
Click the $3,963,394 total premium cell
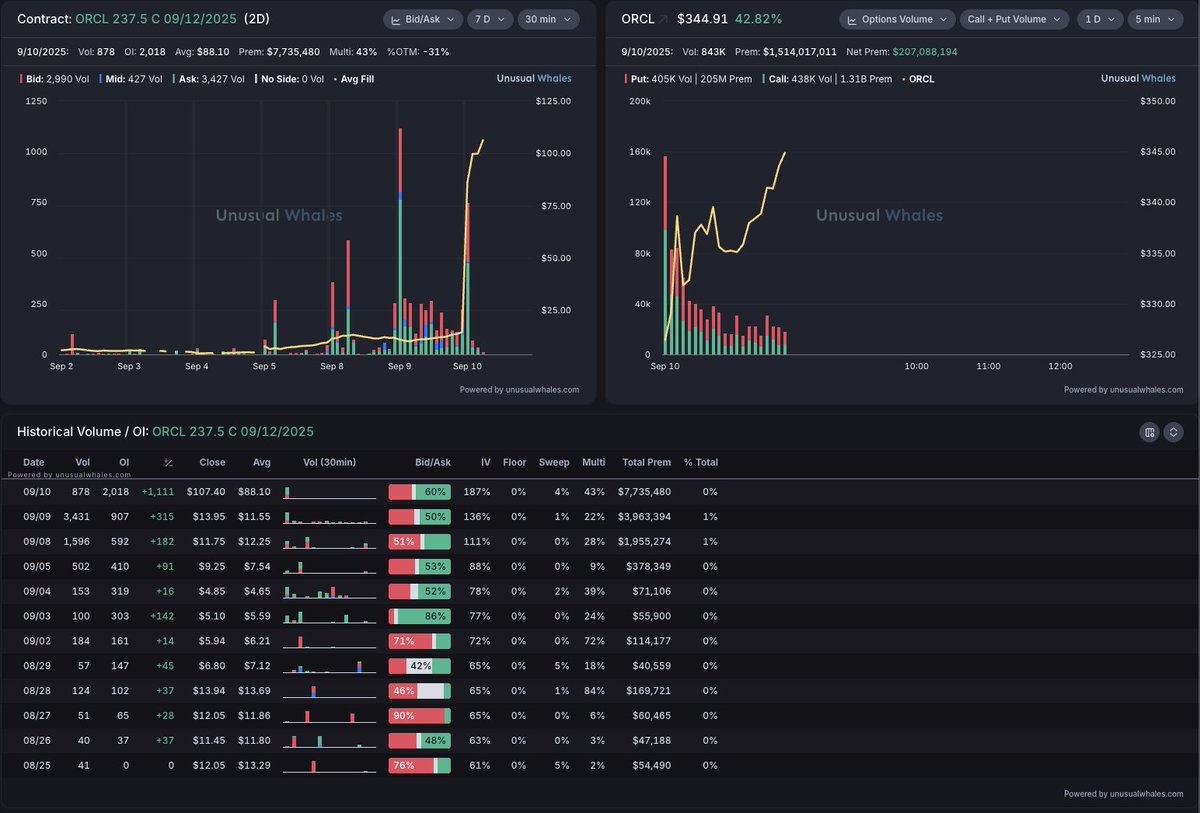[644, 517]
